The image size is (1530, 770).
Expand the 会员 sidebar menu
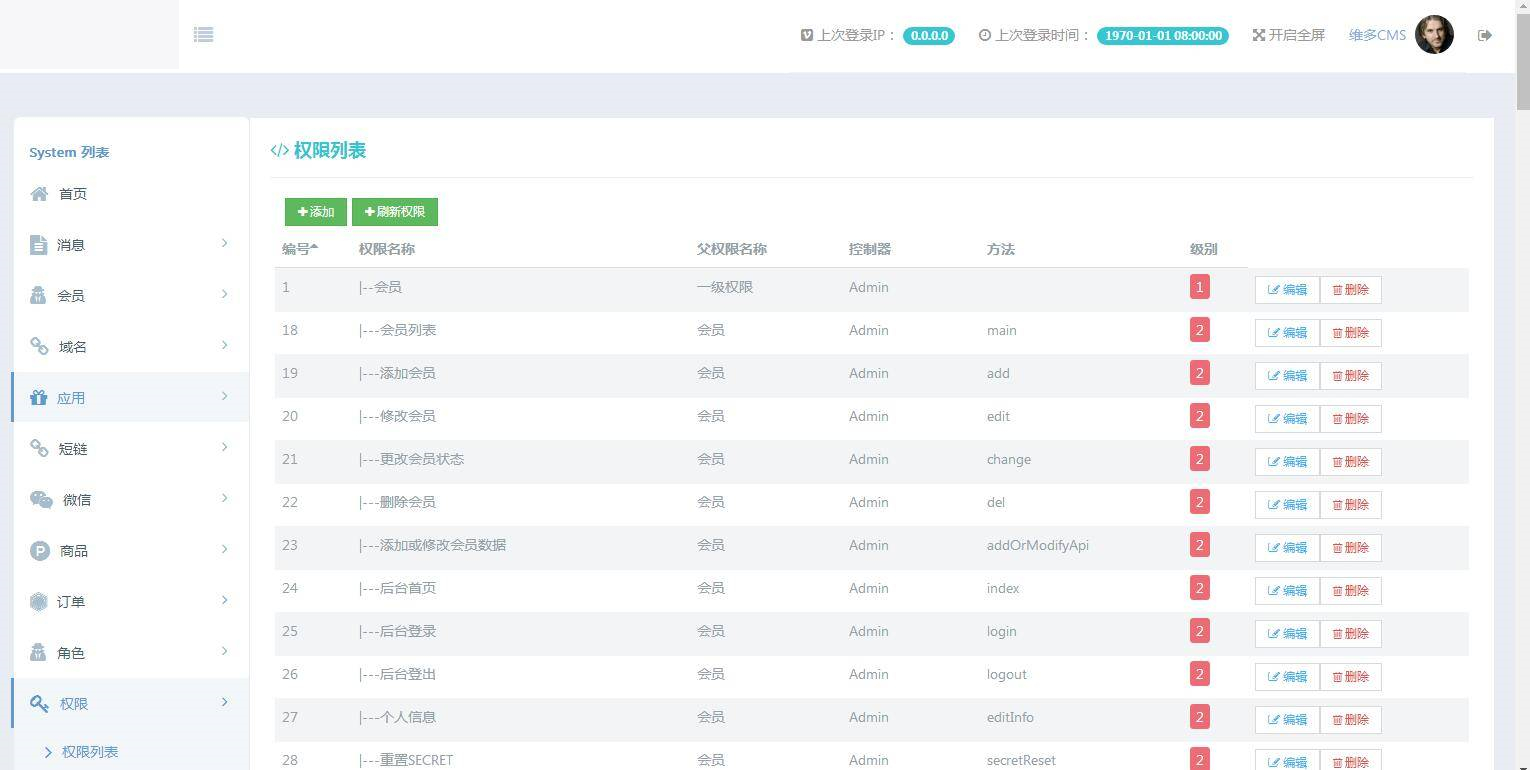point(130,295)
